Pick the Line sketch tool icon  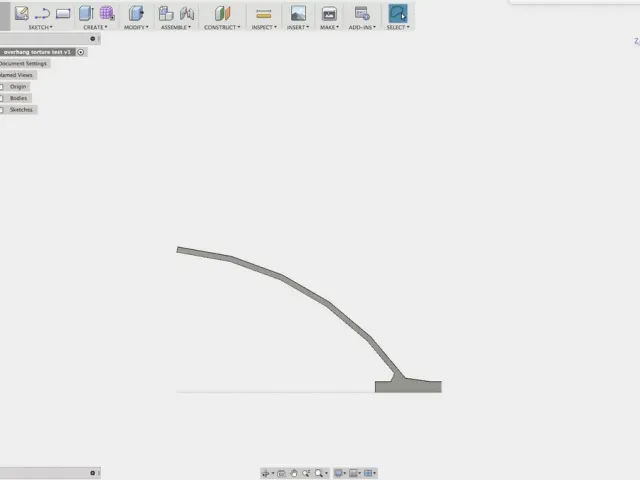tap(42, 14)
